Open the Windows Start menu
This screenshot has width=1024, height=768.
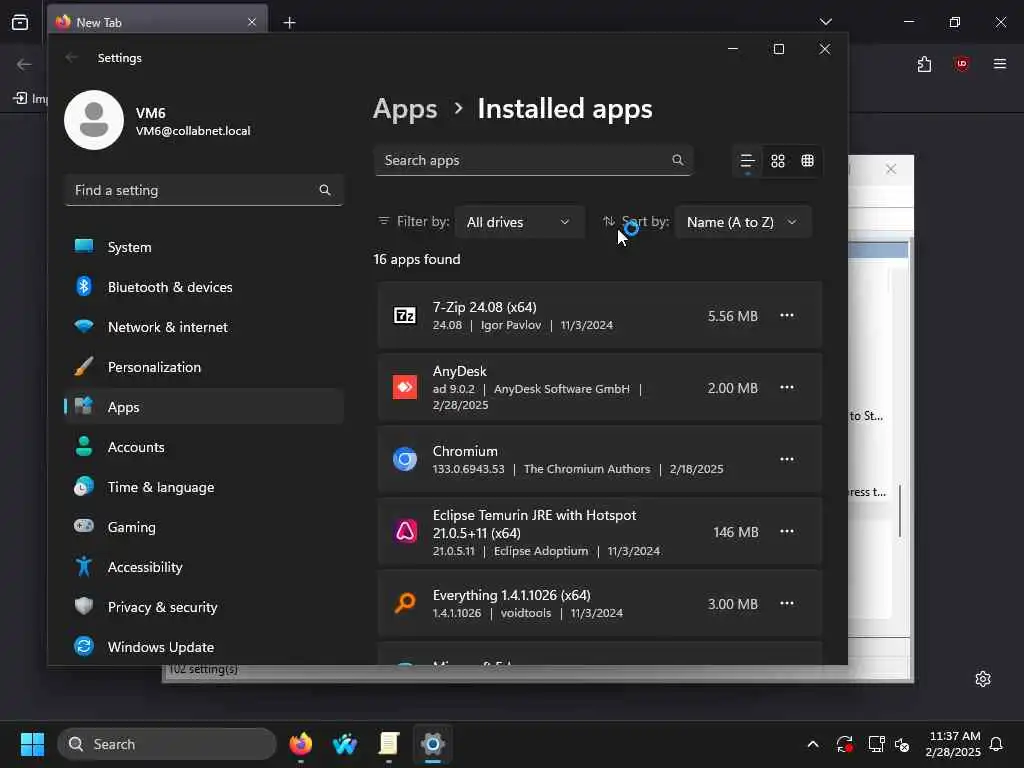[x=32, y=744]
